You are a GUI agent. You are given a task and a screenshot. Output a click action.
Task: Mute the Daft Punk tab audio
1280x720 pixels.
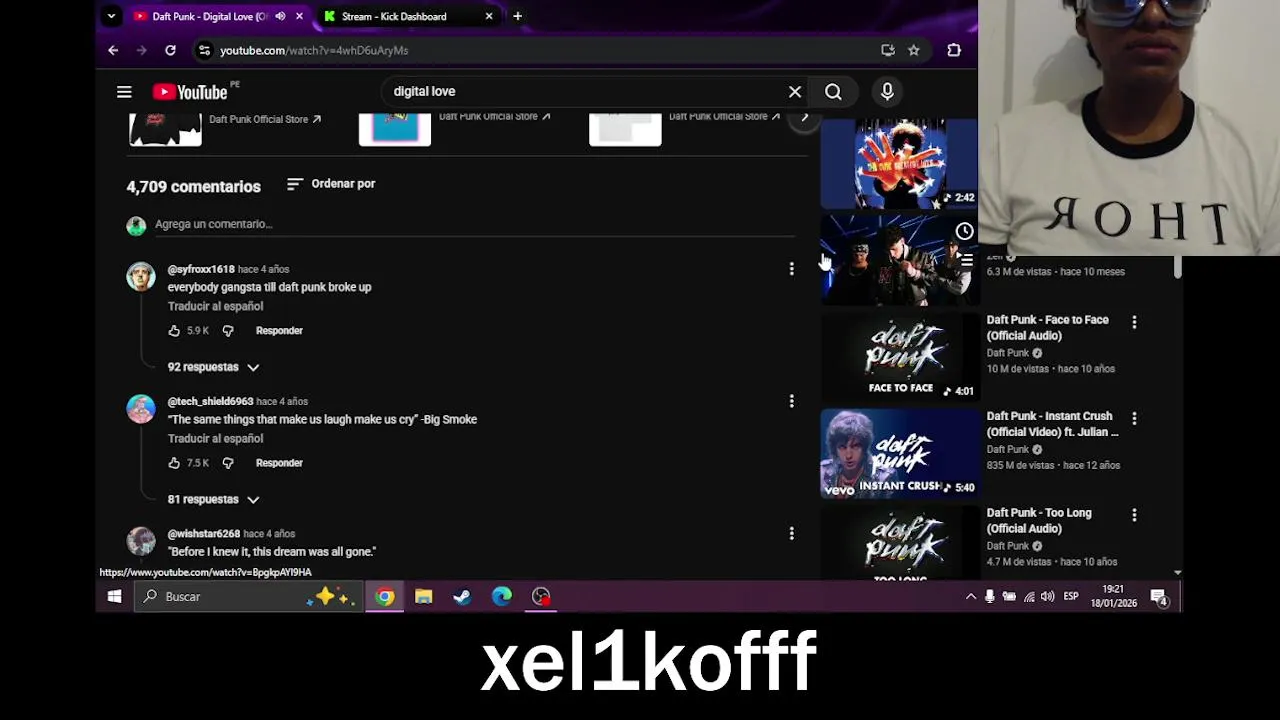click(280, 16)
